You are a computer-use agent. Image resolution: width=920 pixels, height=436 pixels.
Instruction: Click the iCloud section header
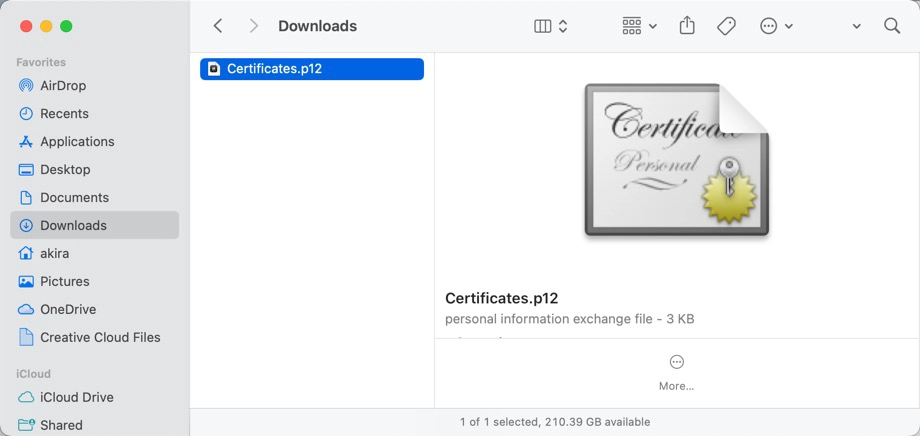[x=33, y=374]
